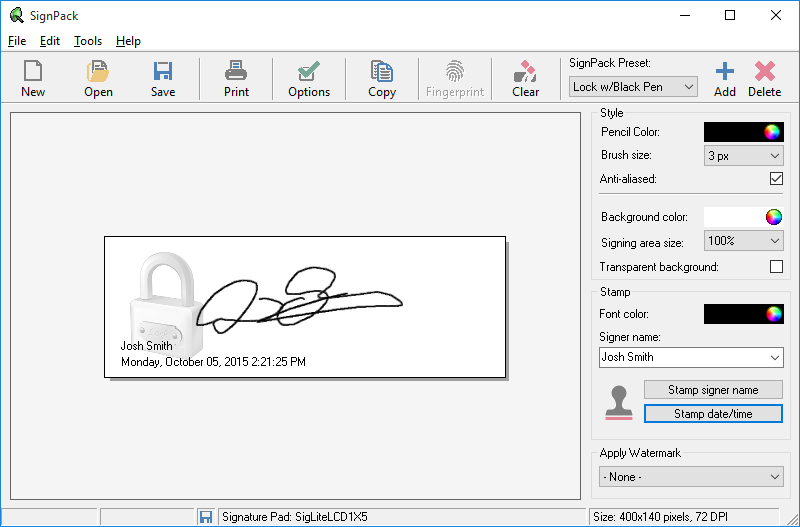Expand the Brush size dropdown

(743, 156)
